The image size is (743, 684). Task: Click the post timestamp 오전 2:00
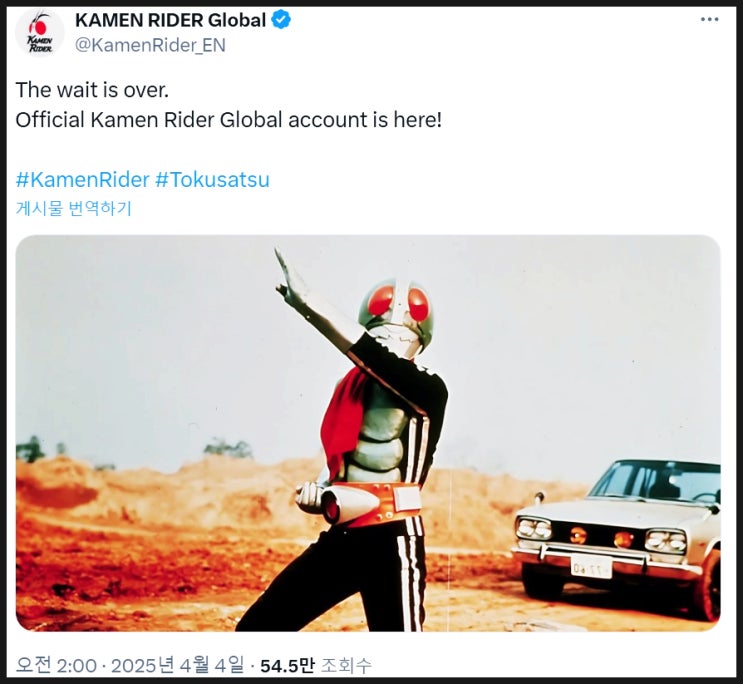coord(56,666)
